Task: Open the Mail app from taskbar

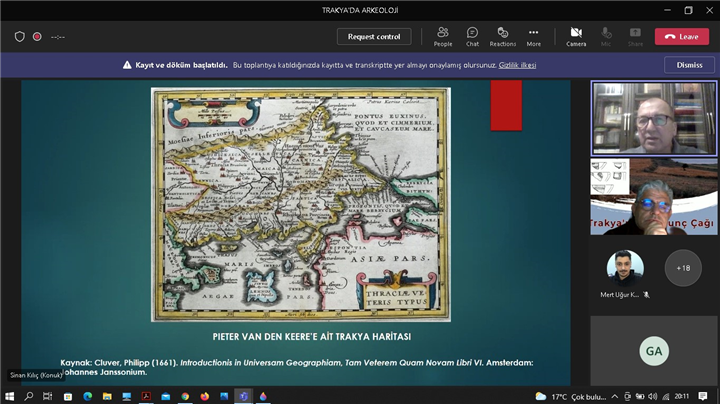Action: 166,396
